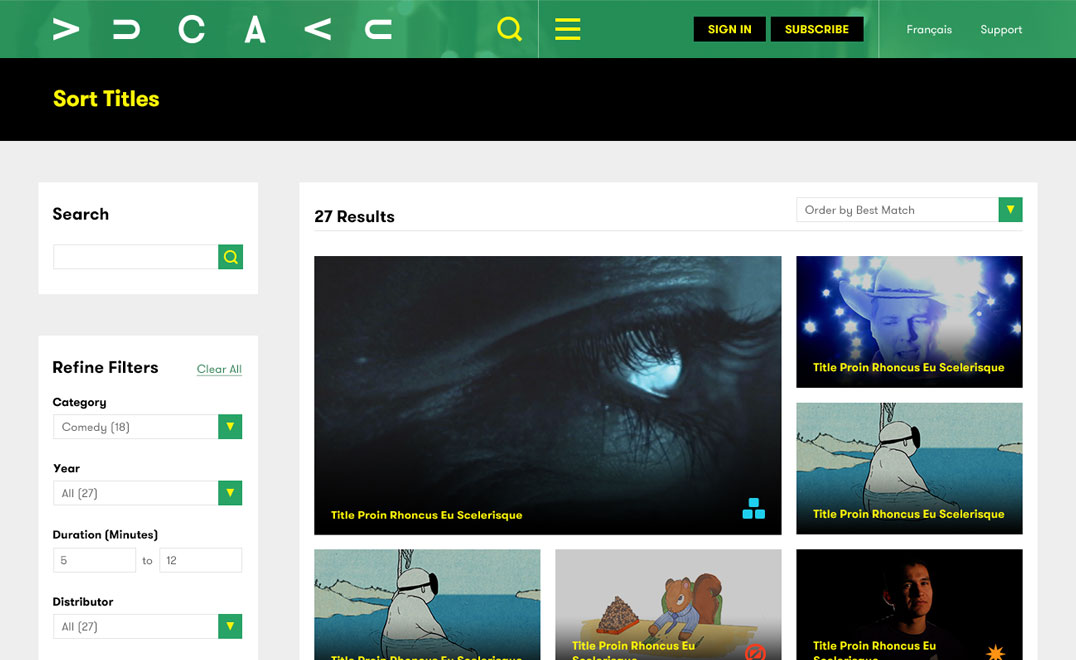
Task: Open the Year dropdown showing All (27)
Action: [x=148, y=493]
